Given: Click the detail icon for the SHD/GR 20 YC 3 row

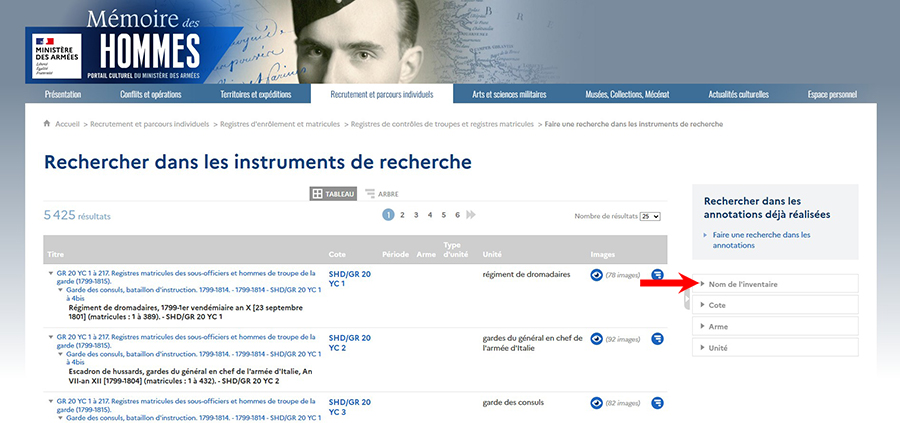Looking at the screenshot, I should click(x=658, y=403).
